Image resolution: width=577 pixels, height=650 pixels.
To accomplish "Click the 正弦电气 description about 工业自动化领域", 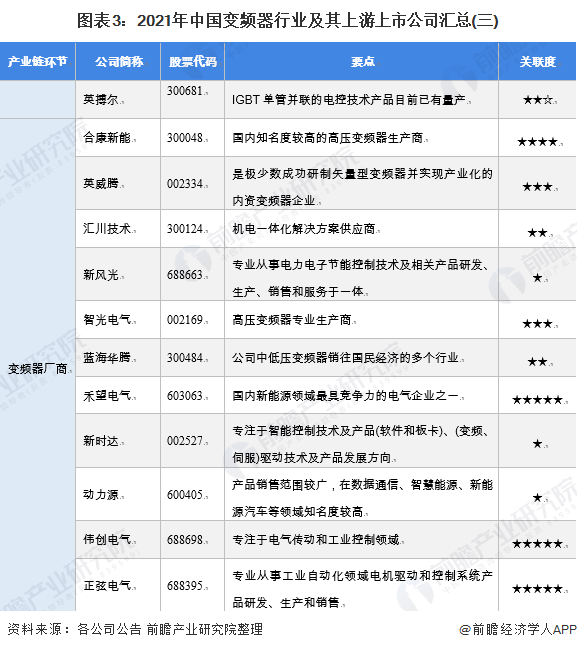I will (362, 589).
